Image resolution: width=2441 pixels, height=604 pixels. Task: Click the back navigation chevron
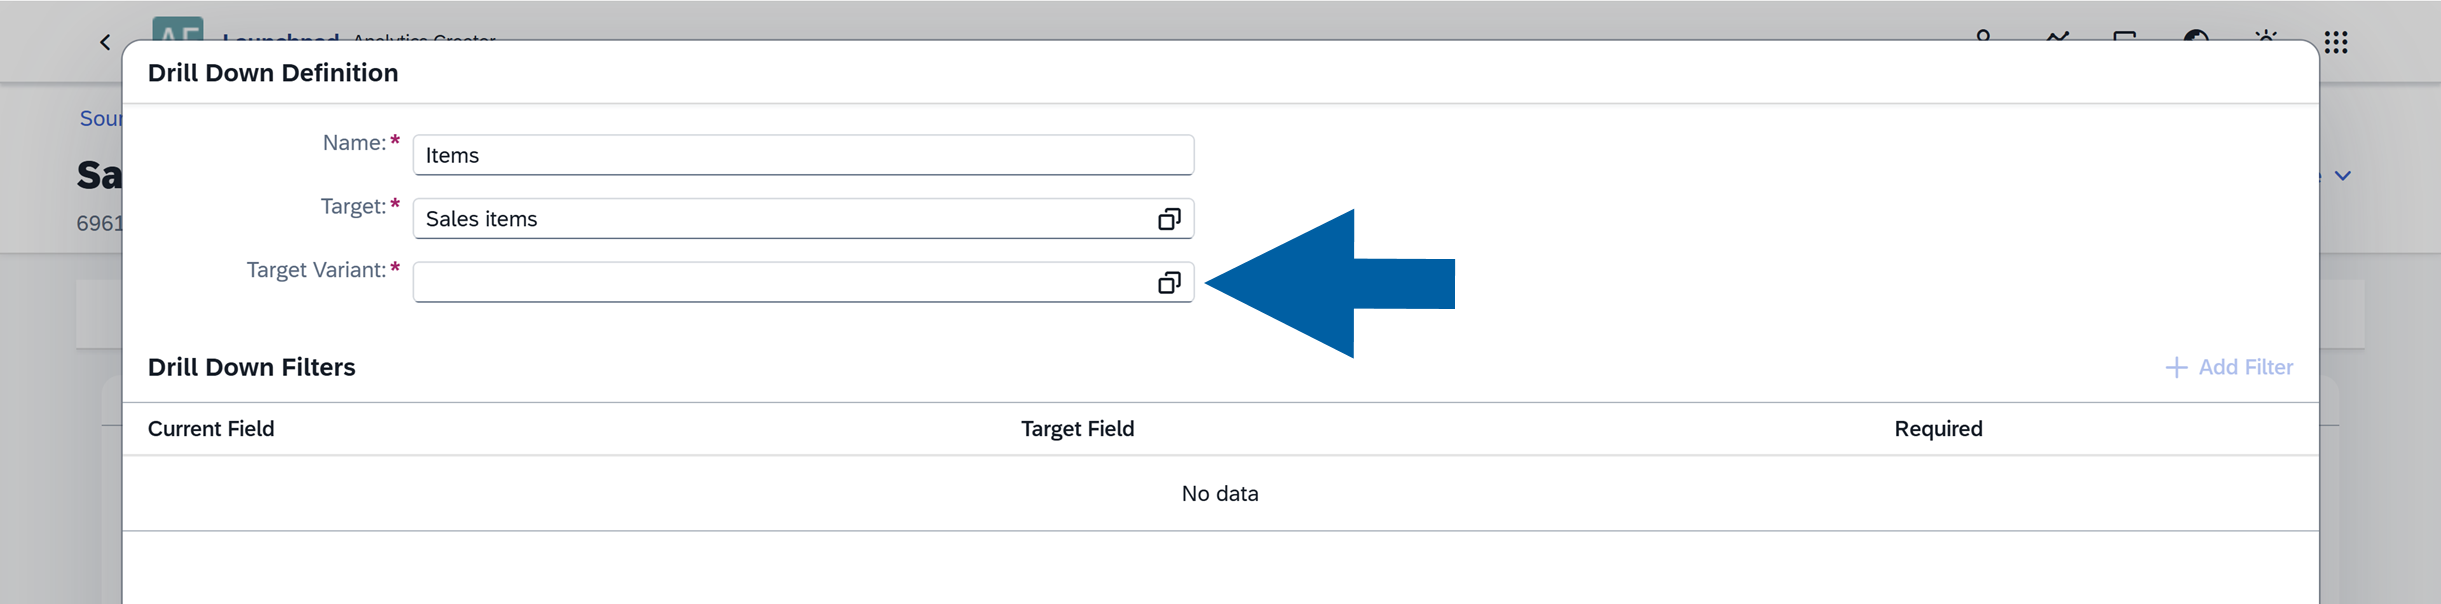tap(104, 41)
